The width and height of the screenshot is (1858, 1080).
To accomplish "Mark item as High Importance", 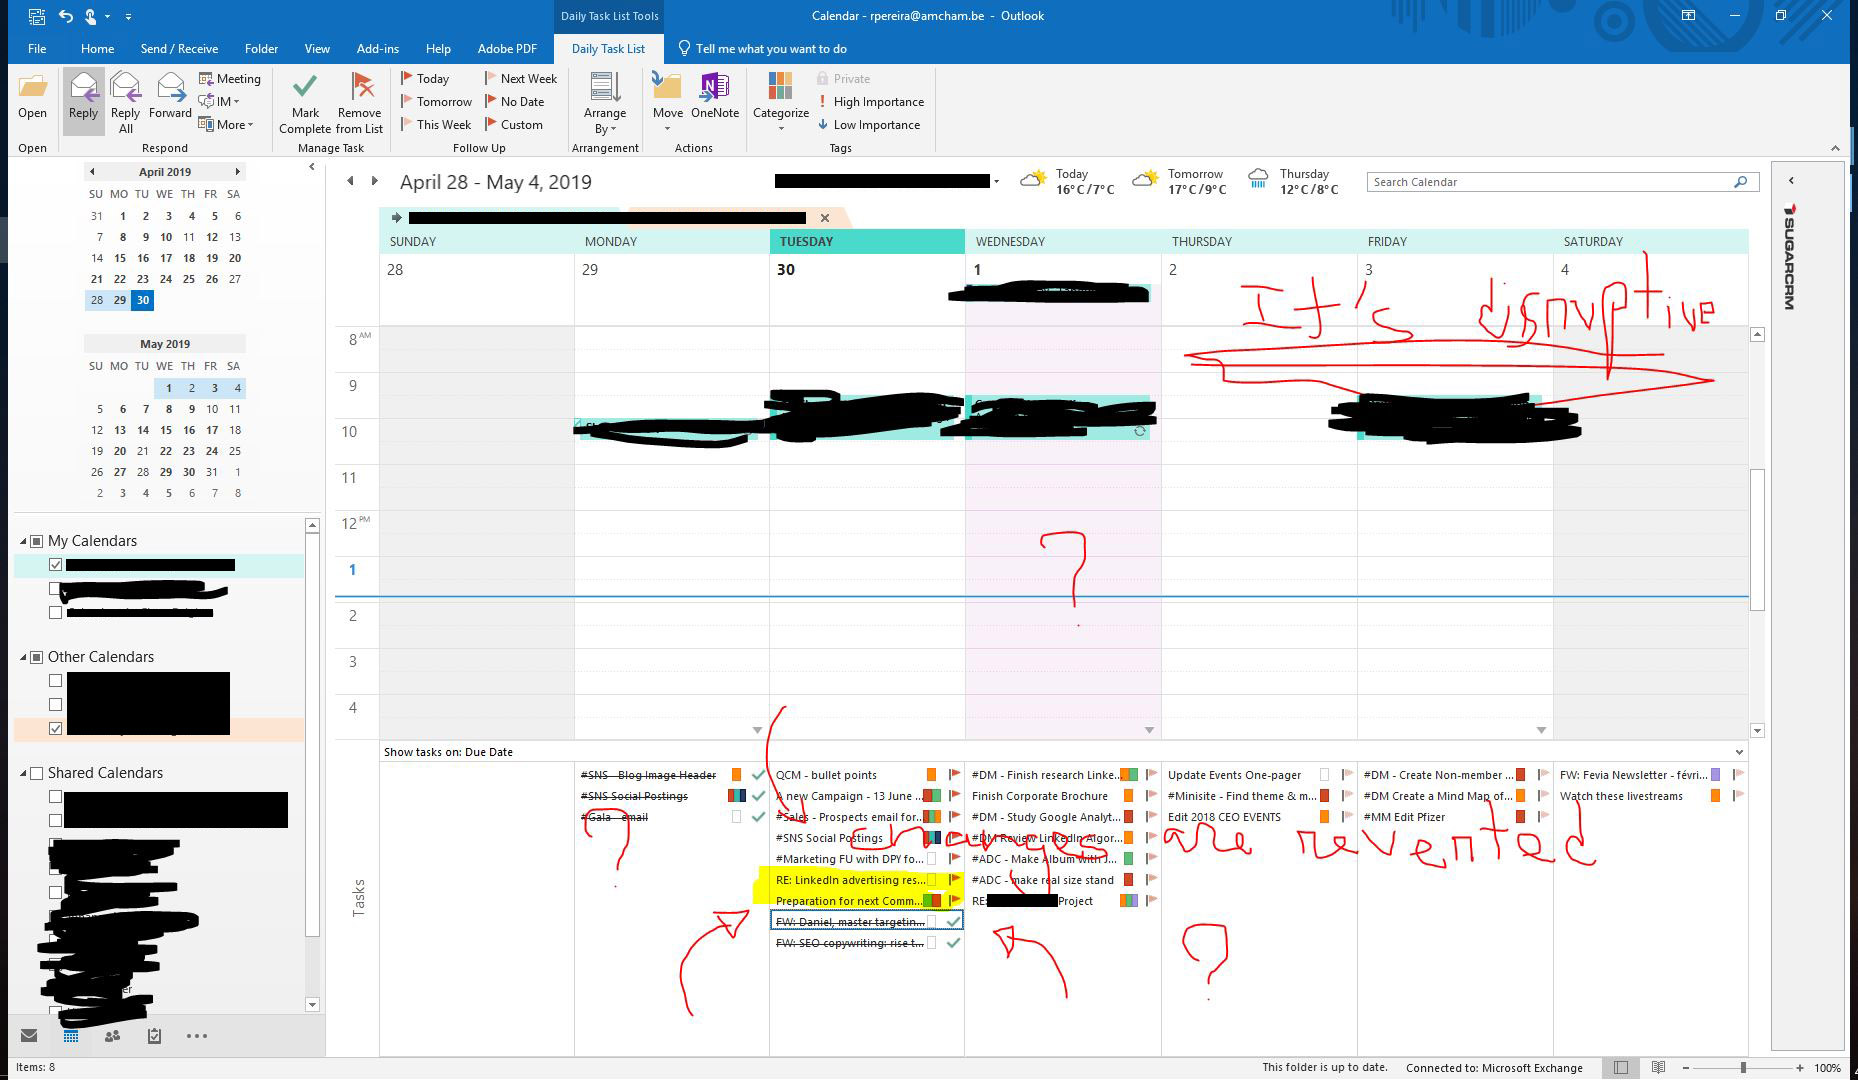I will [870, 102].
